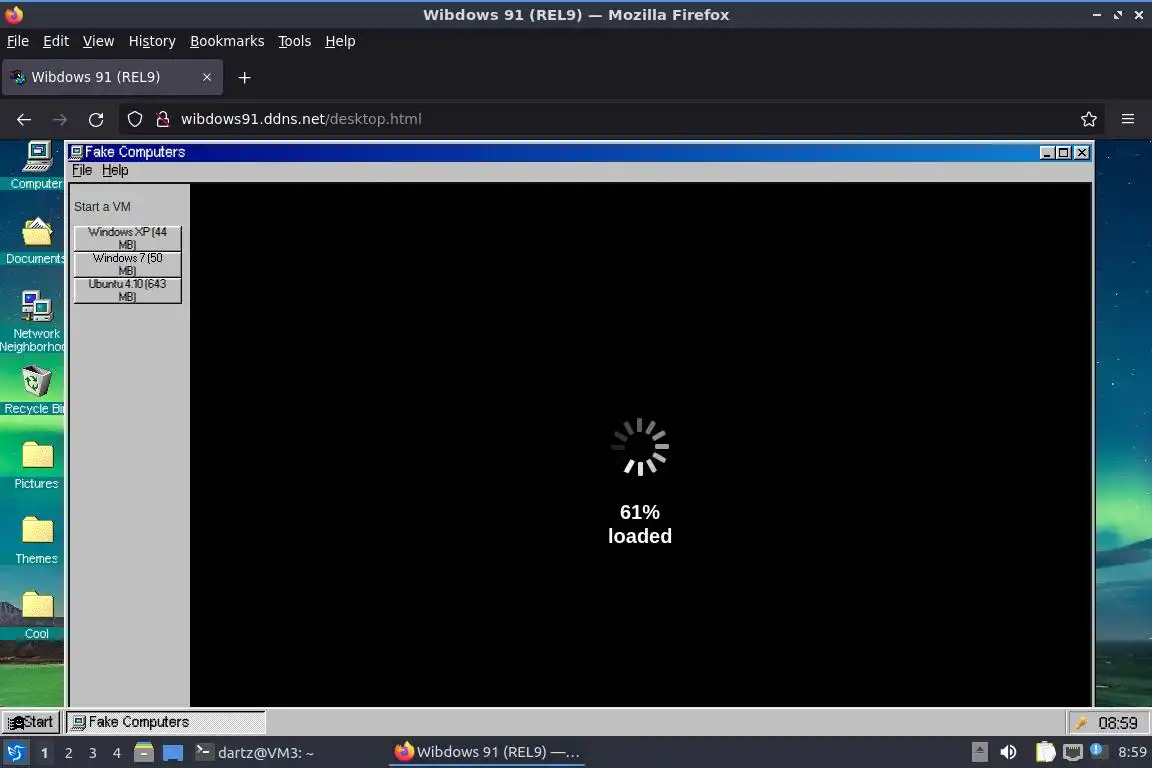The image size is (1152, 768).
Task: Open Firefox Tools menu
Action: click(x=295, y=41)
